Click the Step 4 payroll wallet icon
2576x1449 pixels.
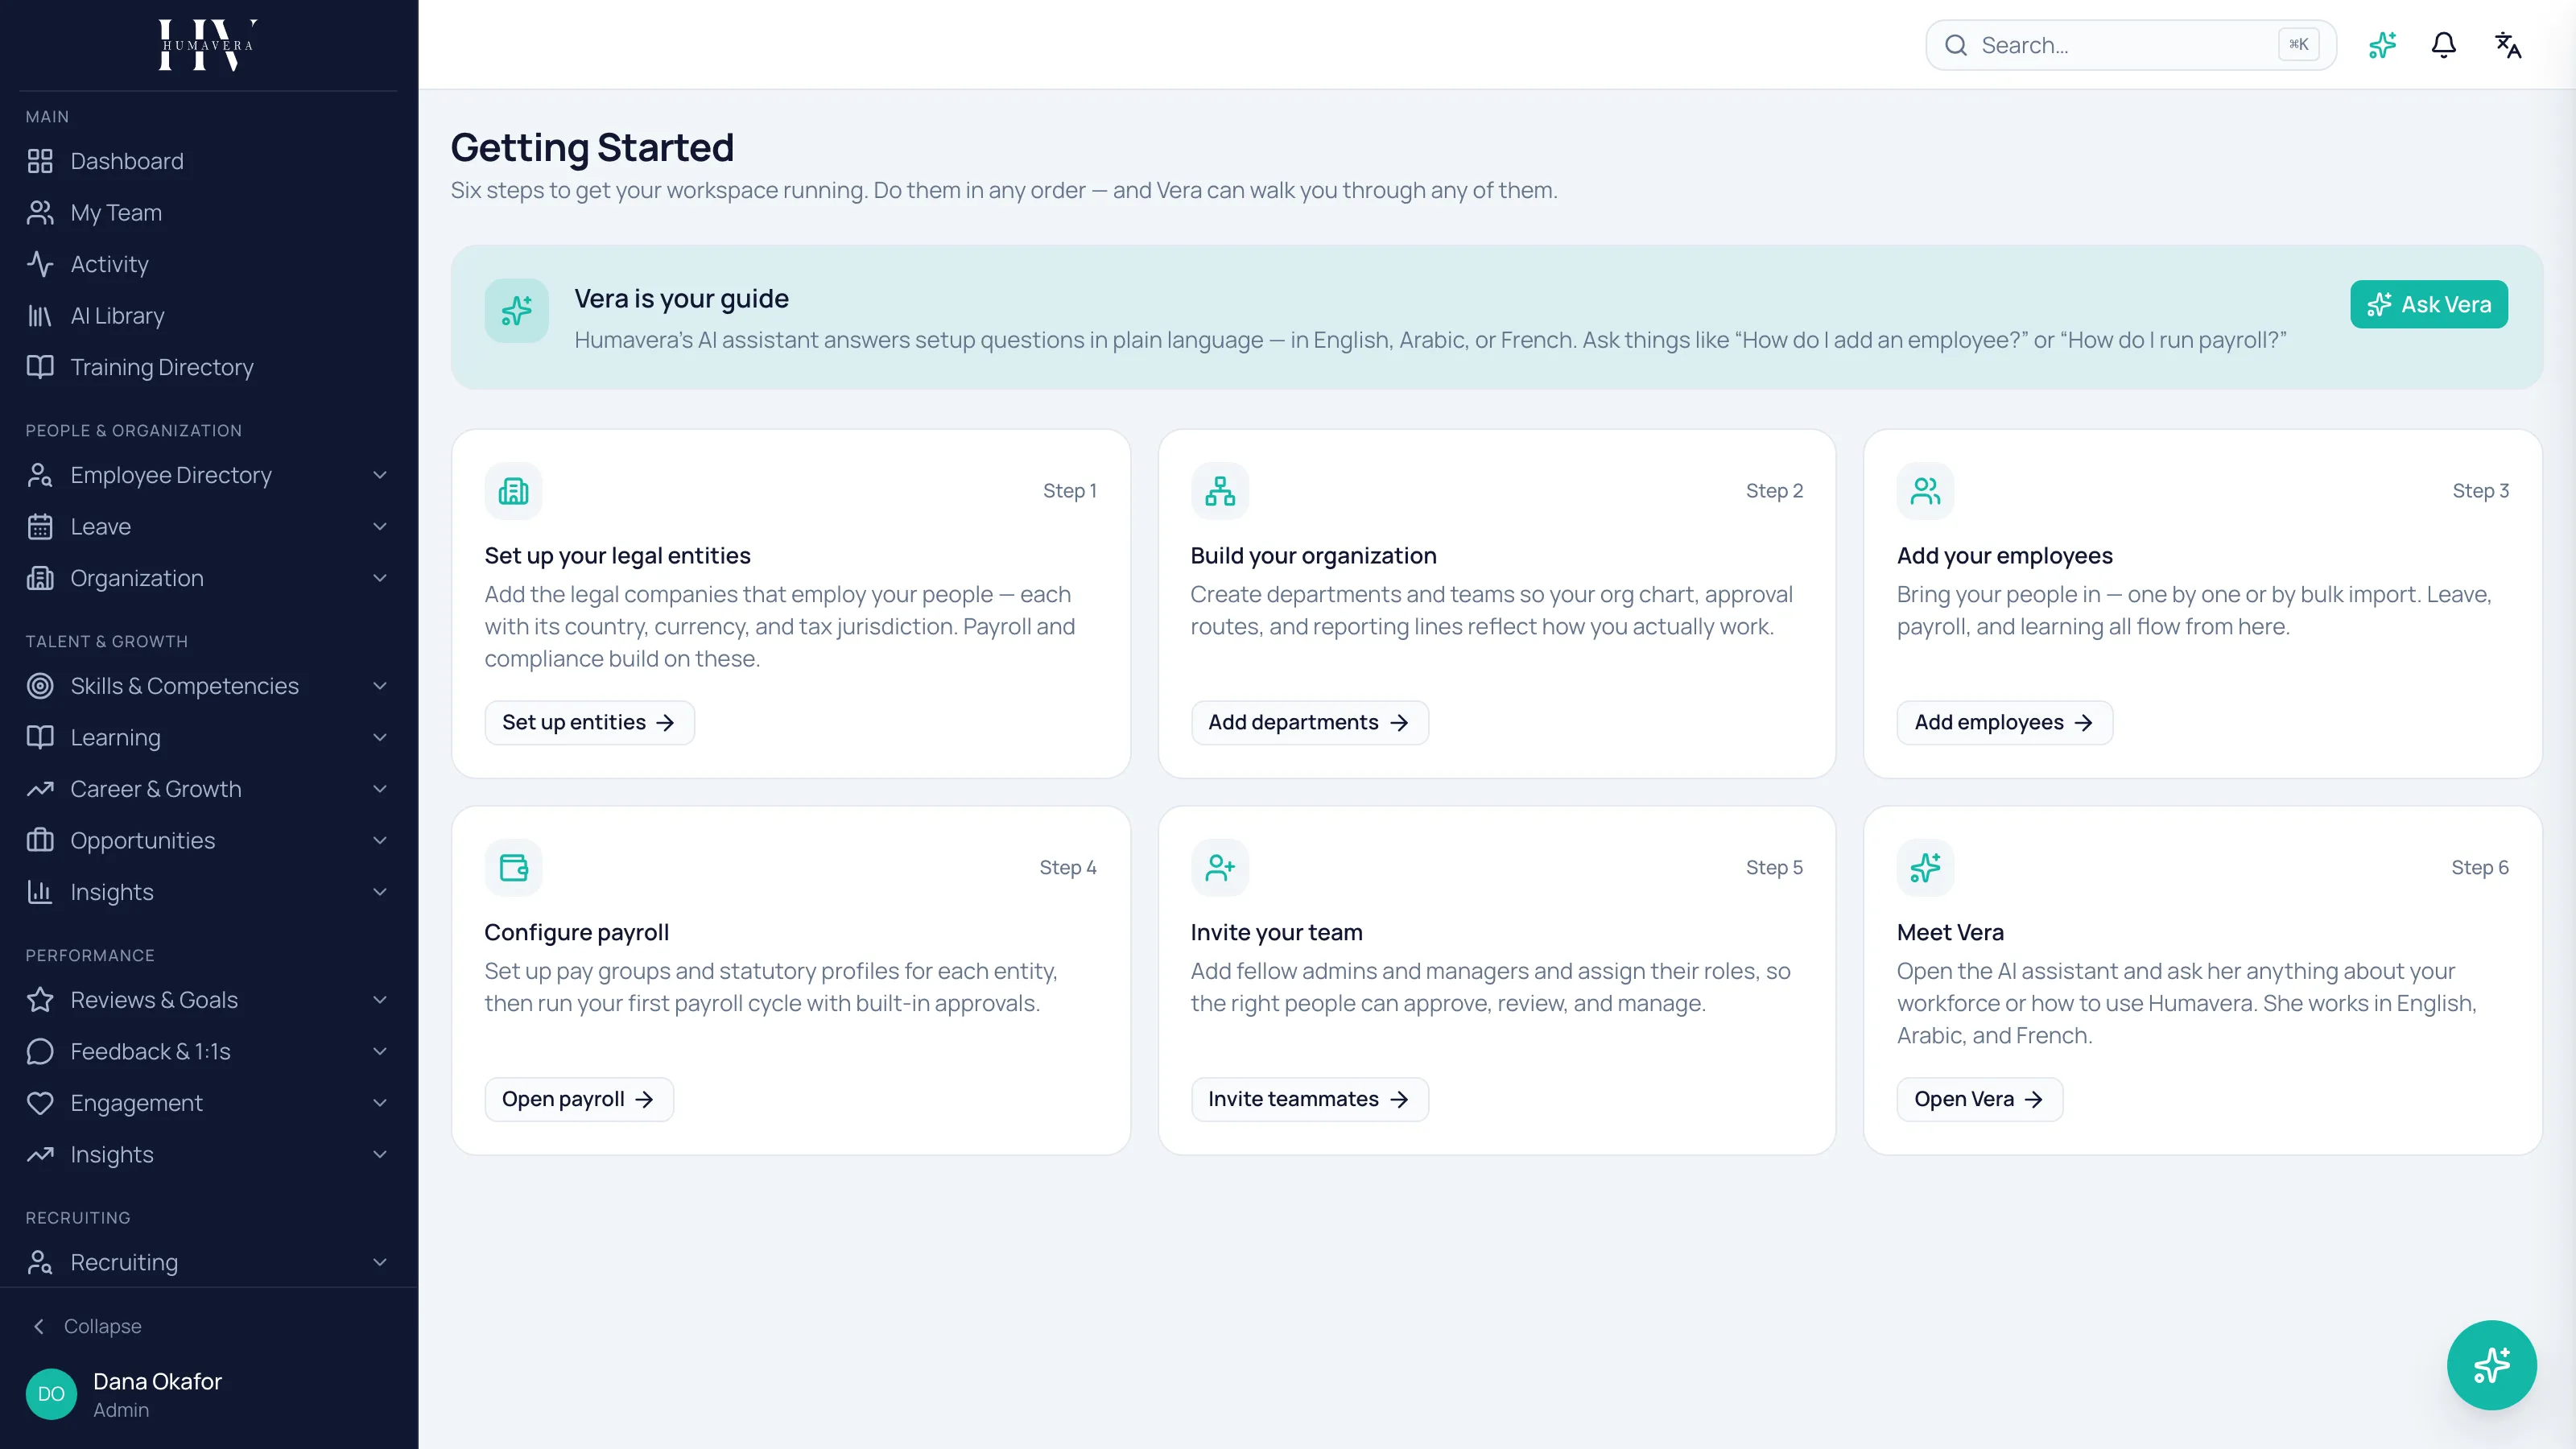[513, 868]
